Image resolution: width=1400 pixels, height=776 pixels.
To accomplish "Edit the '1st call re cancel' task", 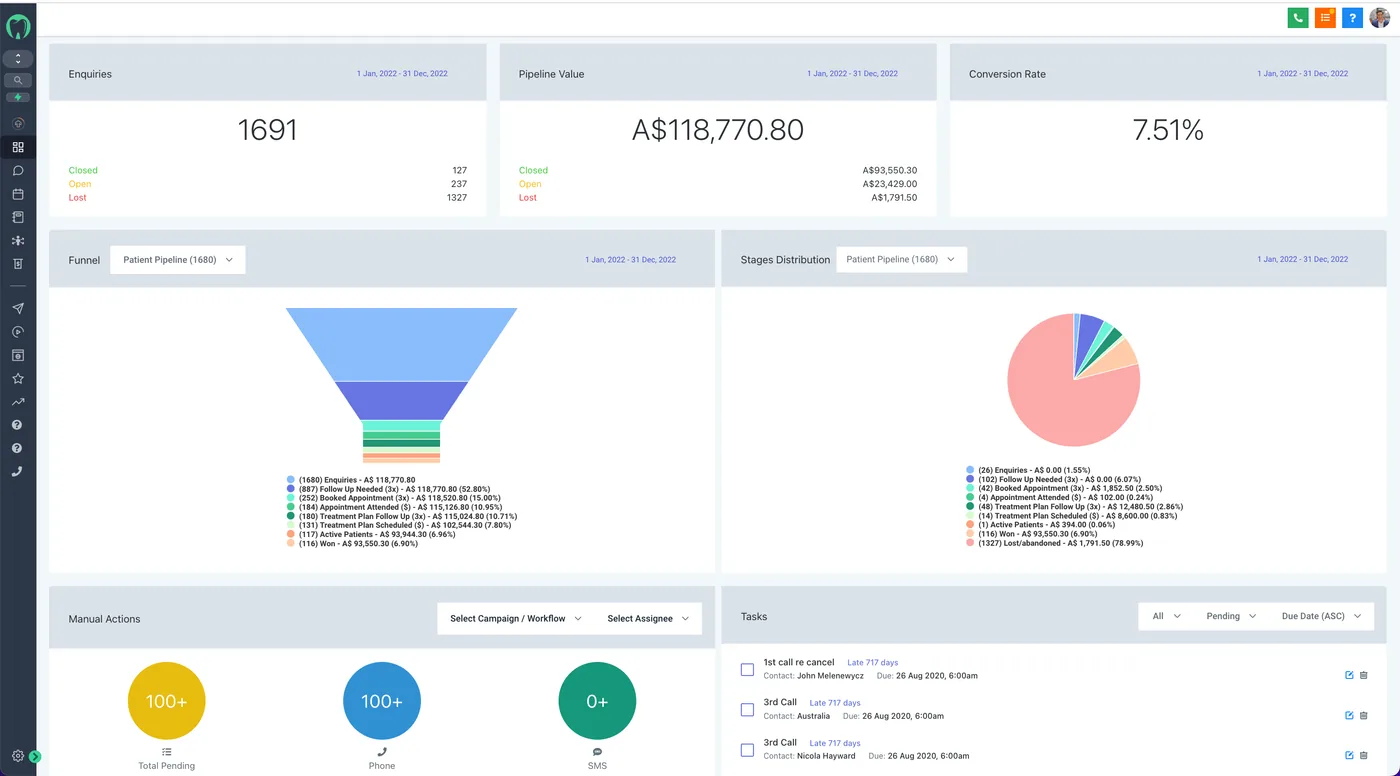I will click(x=1349, y=675).
